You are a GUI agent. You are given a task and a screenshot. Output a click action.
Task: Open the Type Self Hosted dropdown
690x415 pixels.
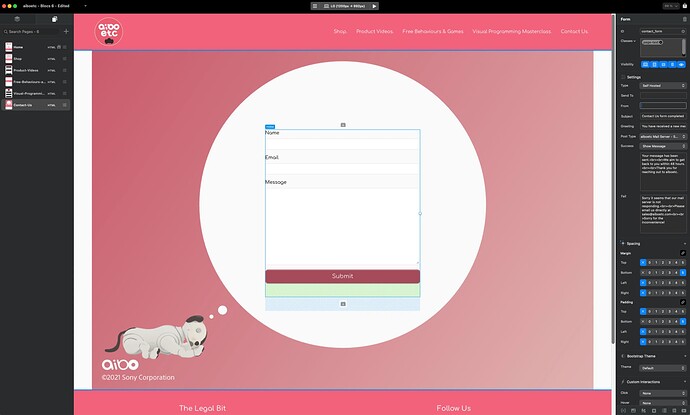[663, 85]
